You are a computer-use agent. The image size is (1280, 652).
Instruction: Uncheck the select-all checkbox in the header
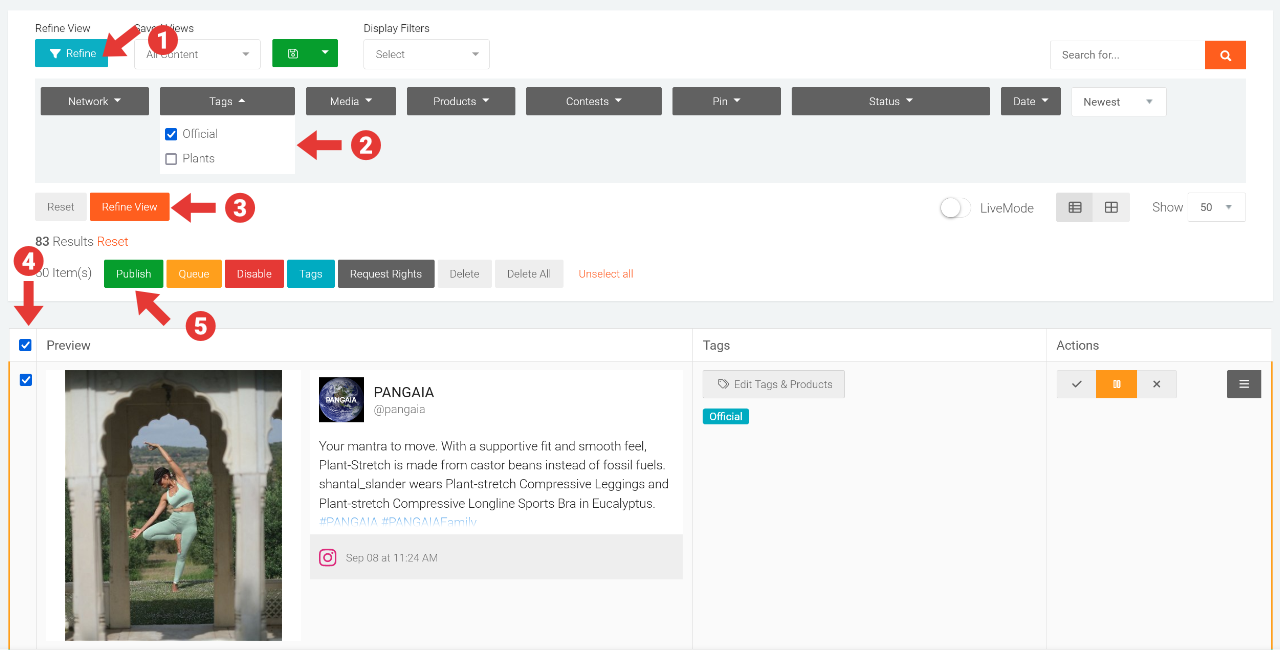[x=24, y=344]
